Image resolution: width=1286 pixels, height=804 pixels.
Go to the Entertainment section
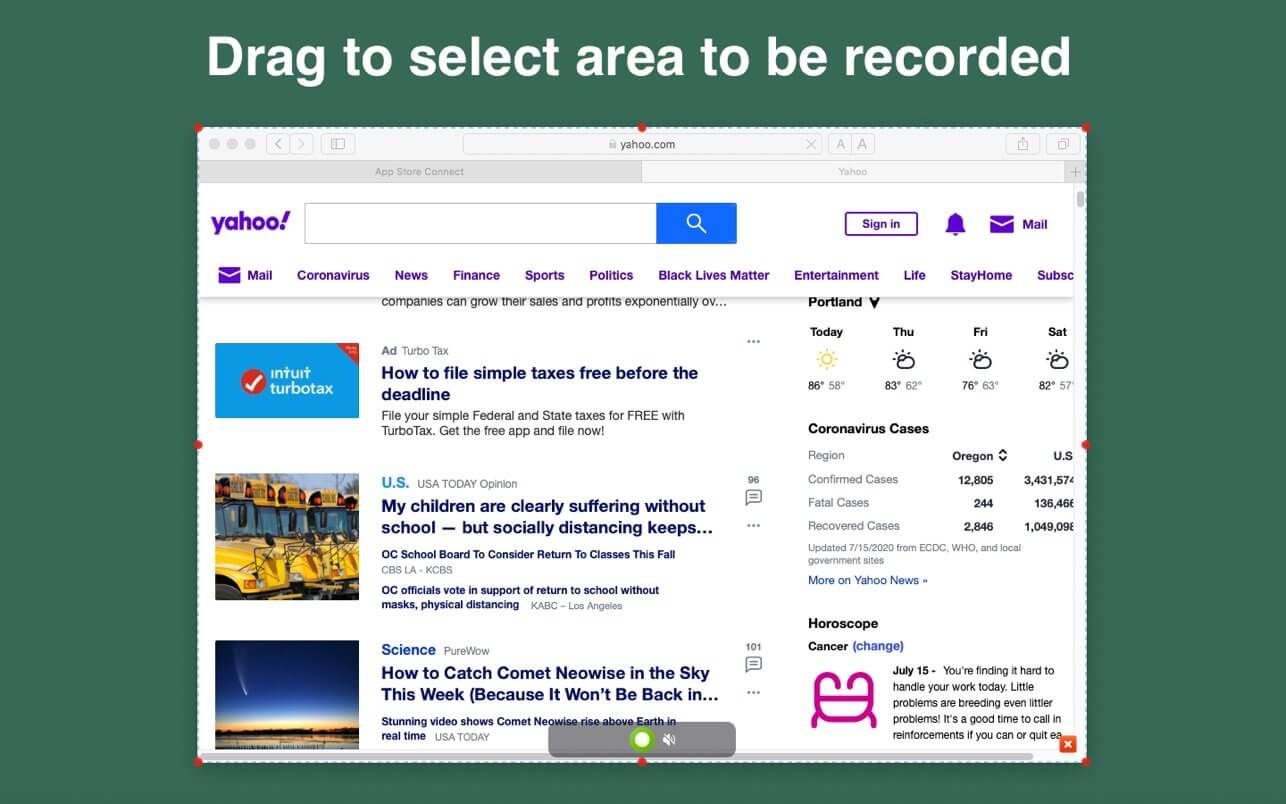[836, 275]
